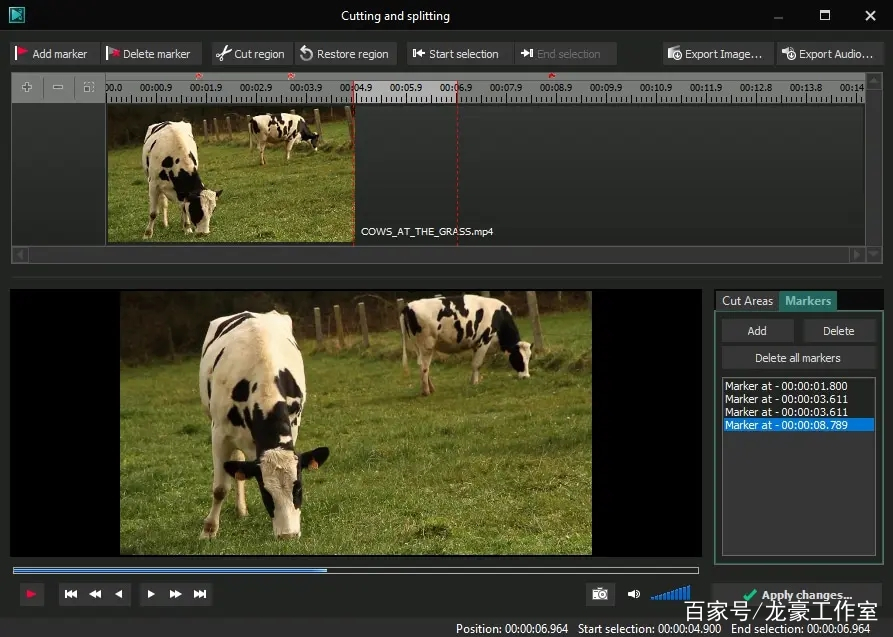Image resolution: width=893 pixels, height=637 pixels.
Task: Zoom out timeline with minus icon
Action: (58, 87)
